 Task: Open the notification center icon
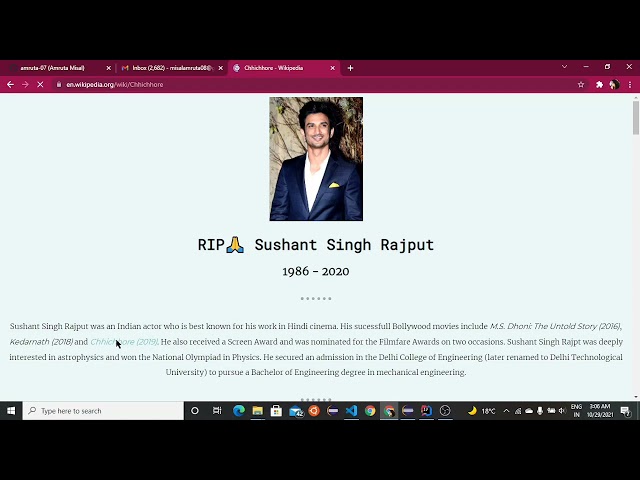625,411
